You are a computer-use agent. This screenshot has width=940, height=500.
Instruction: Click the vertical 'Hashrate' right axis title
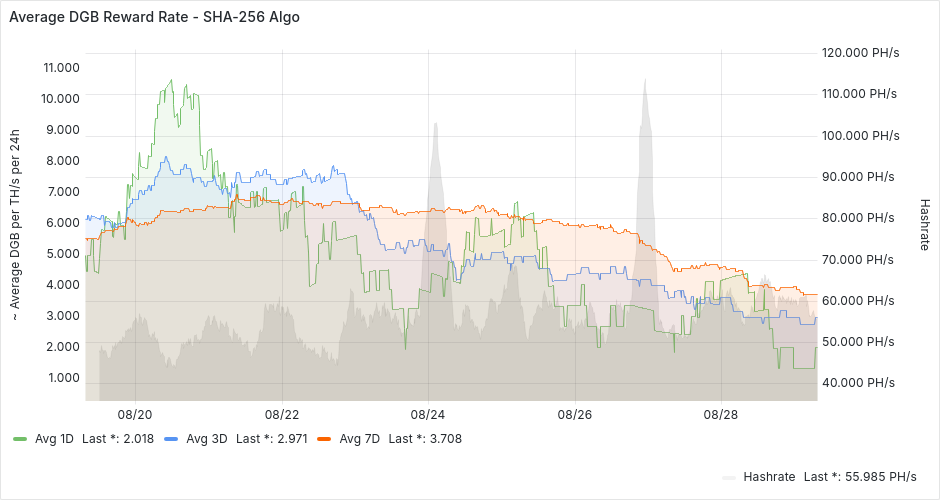[924, 225]
